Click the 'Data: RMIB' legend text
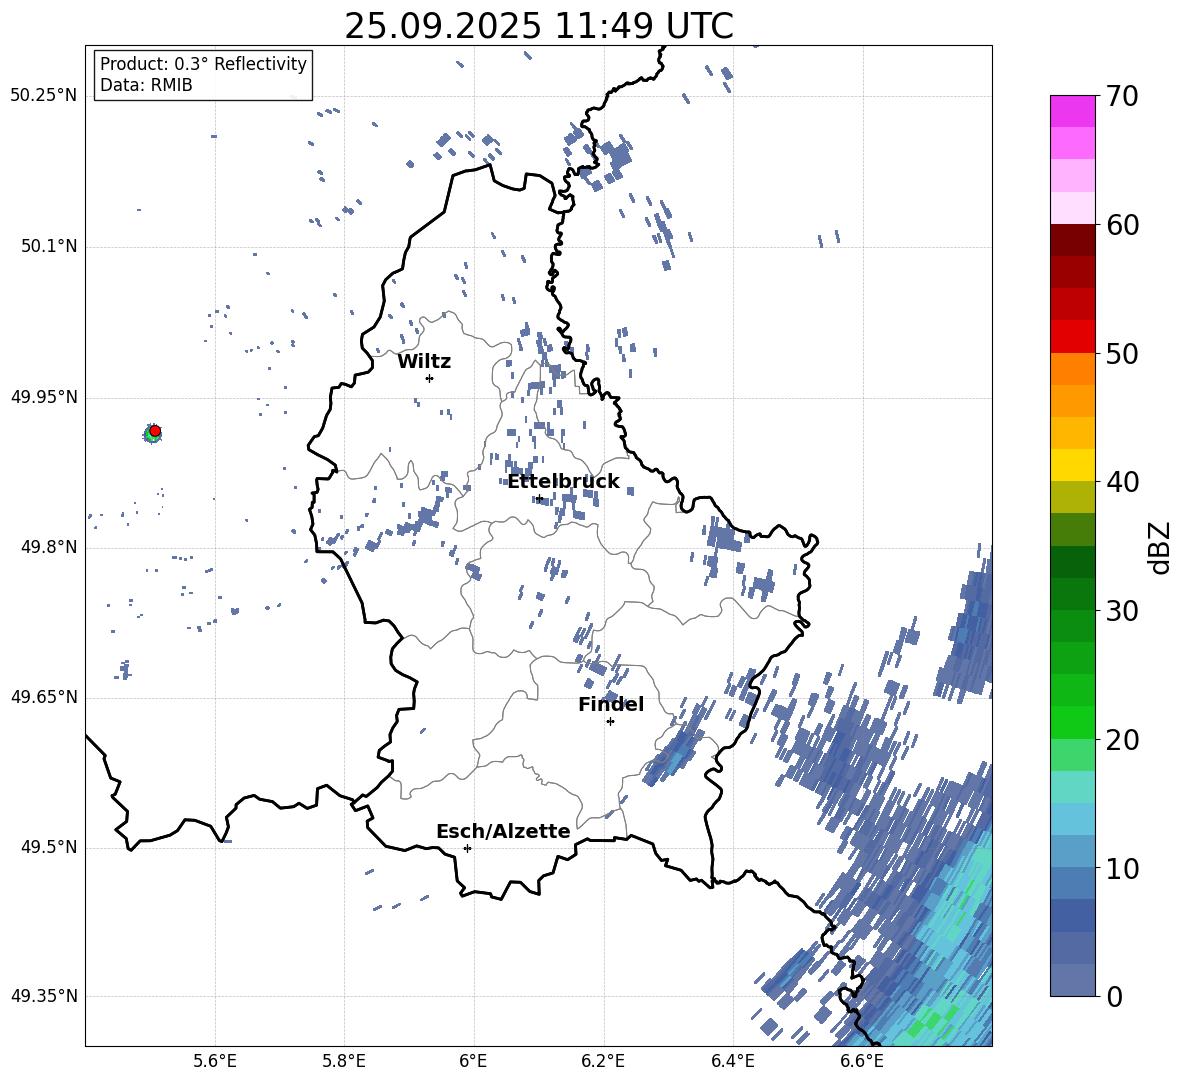The height and width of the screenshot is (1081, 1184). point(146,85)
